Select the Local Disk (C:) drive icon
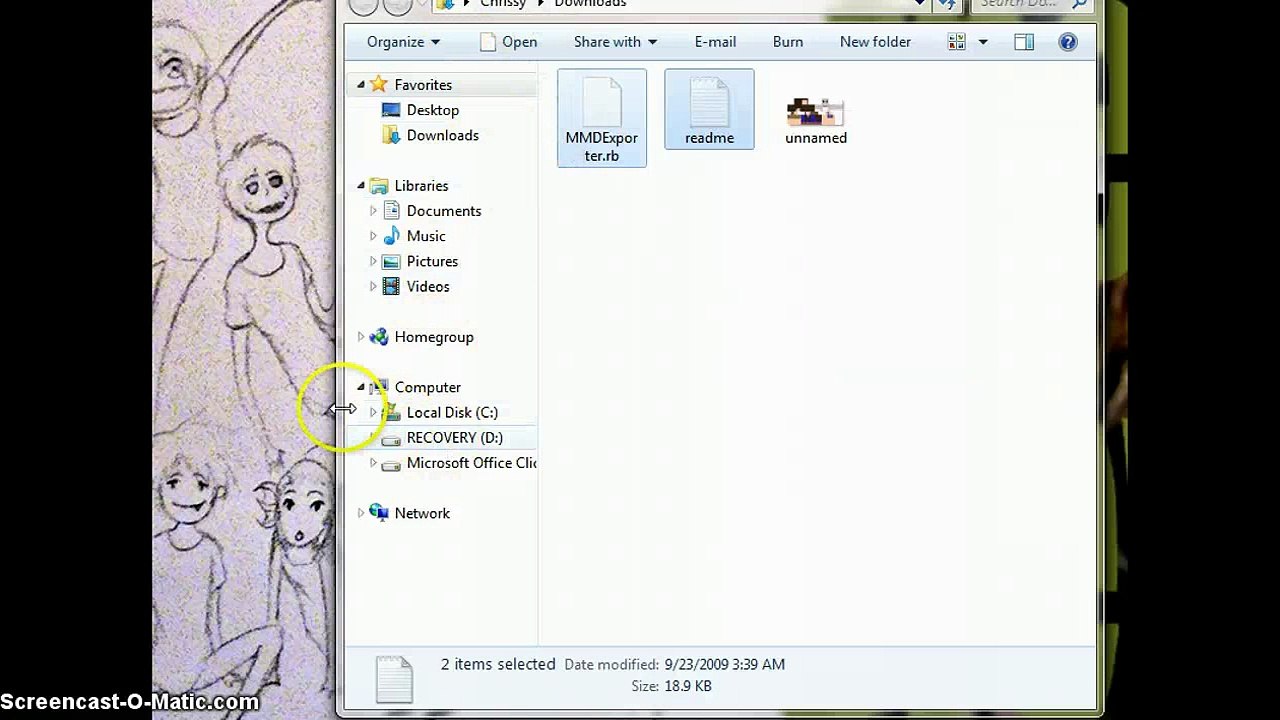Screen dimensions: 1280x720 (391, 412)
